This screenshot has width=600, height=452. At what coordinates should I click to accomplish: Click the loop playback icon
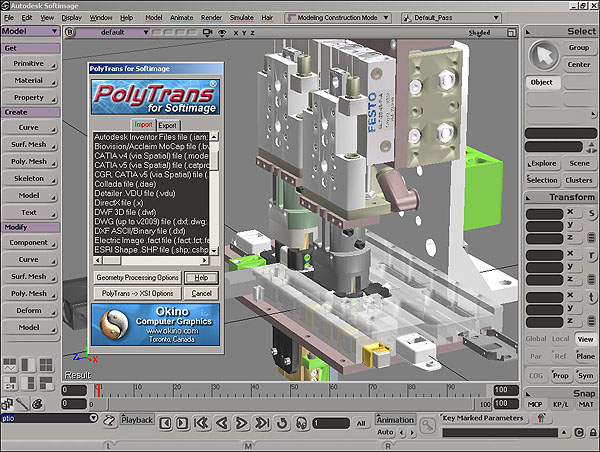pos(282,423)
